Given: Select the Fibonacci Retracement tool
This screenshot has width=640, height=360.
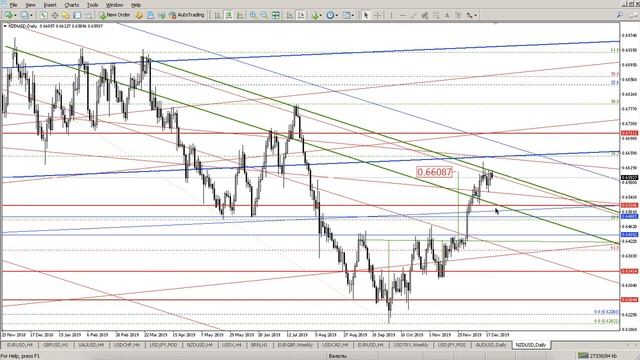Looking at the screenshot, I should tap(436, 15).
